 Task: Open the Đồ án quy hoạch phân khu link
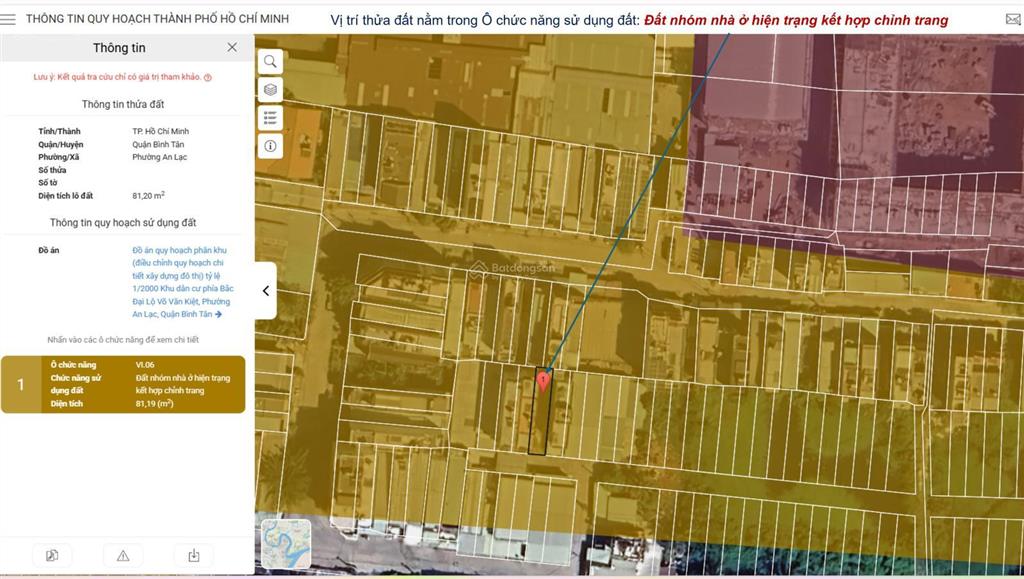(x=182, y=282)
